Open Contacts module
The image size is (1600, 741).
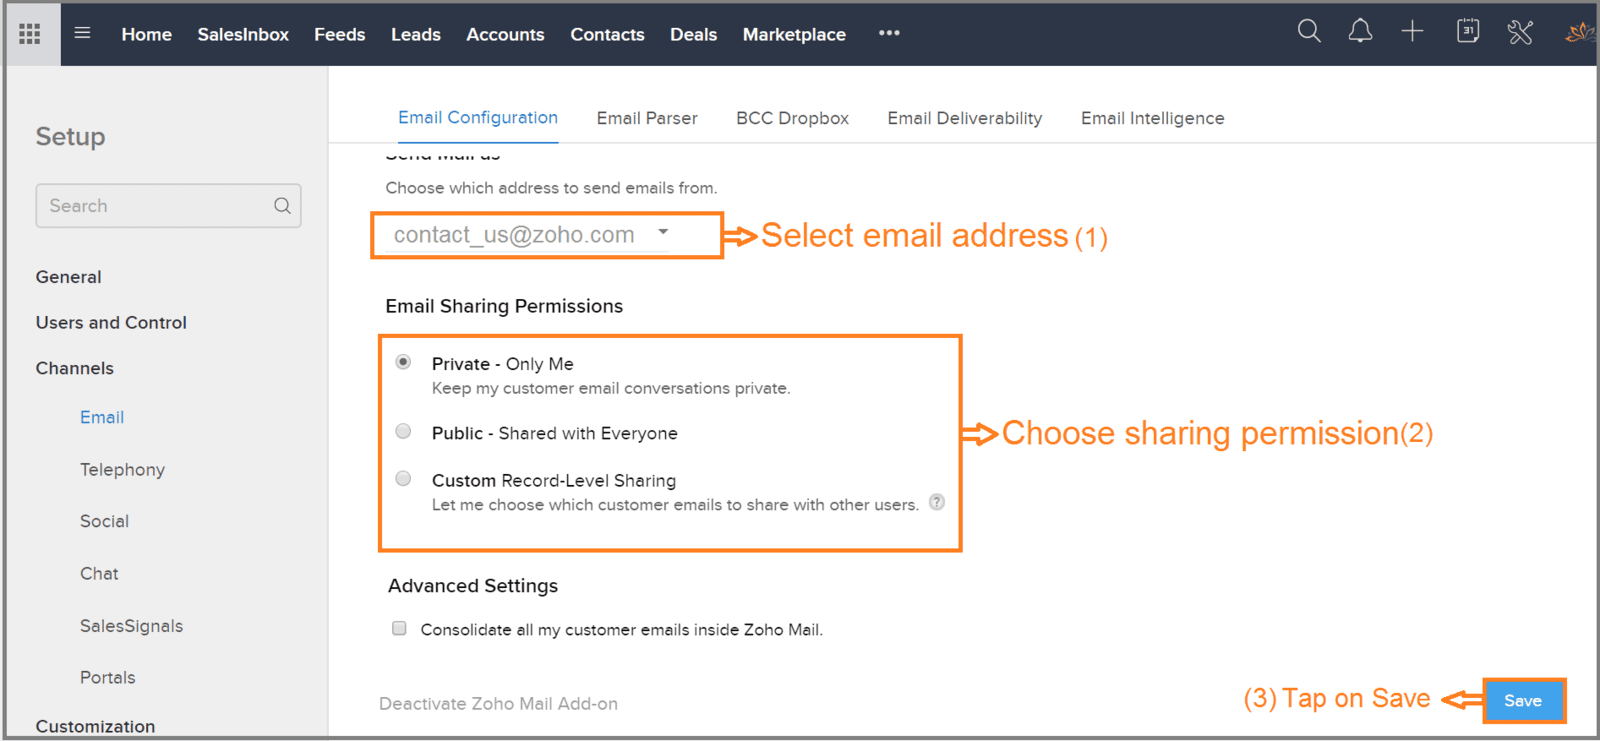click(607, 34)
